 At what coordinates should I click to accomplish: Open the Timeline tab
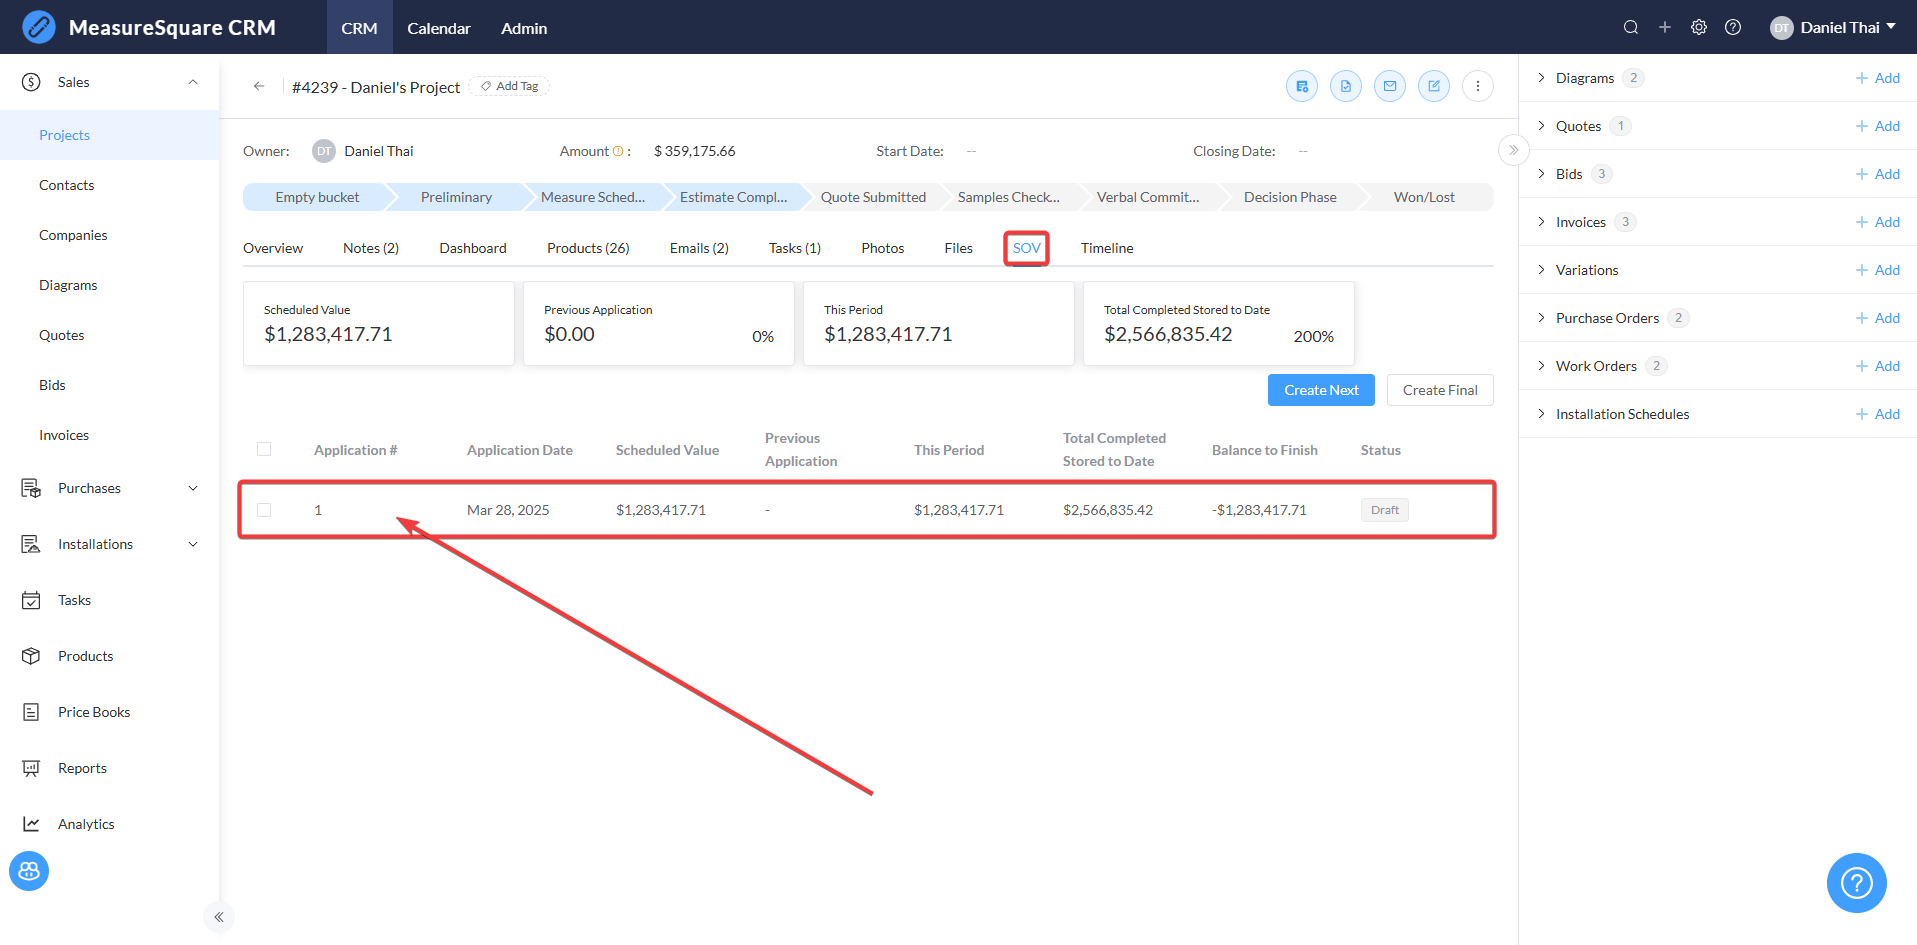1107,248
